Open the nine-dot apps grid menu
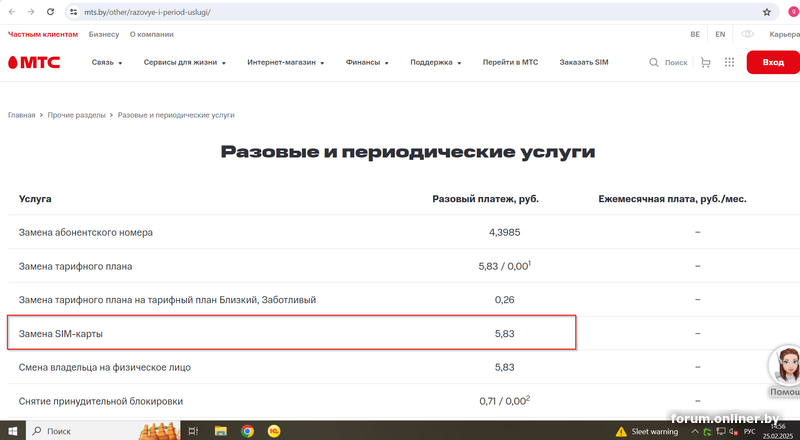The image size is (800, 440). click(x=729, y=62)
